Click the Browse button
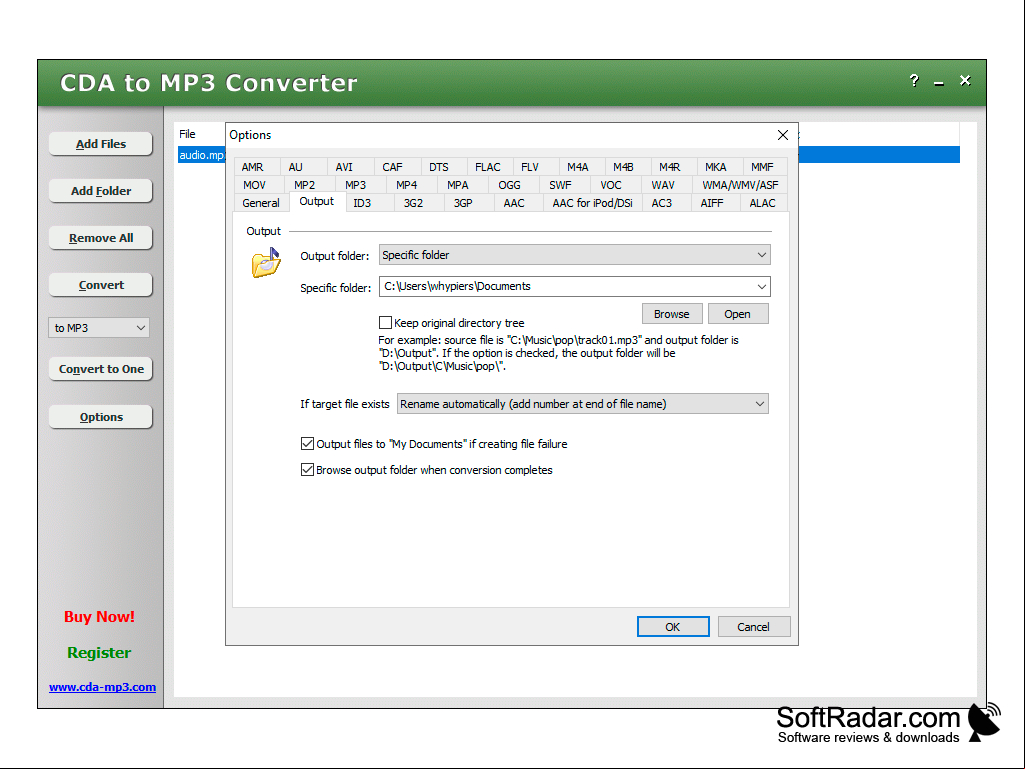Image resolution: width=1025 pixels, height=769 pixels. point(672,314)
